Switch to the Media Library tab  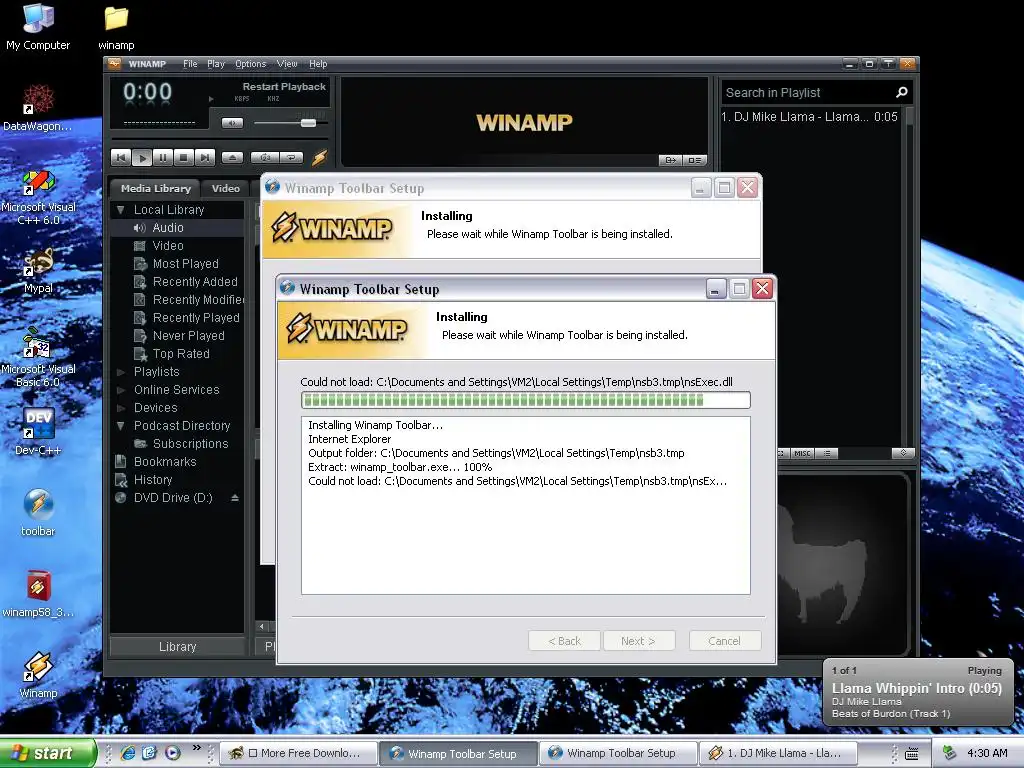(155, 188)
